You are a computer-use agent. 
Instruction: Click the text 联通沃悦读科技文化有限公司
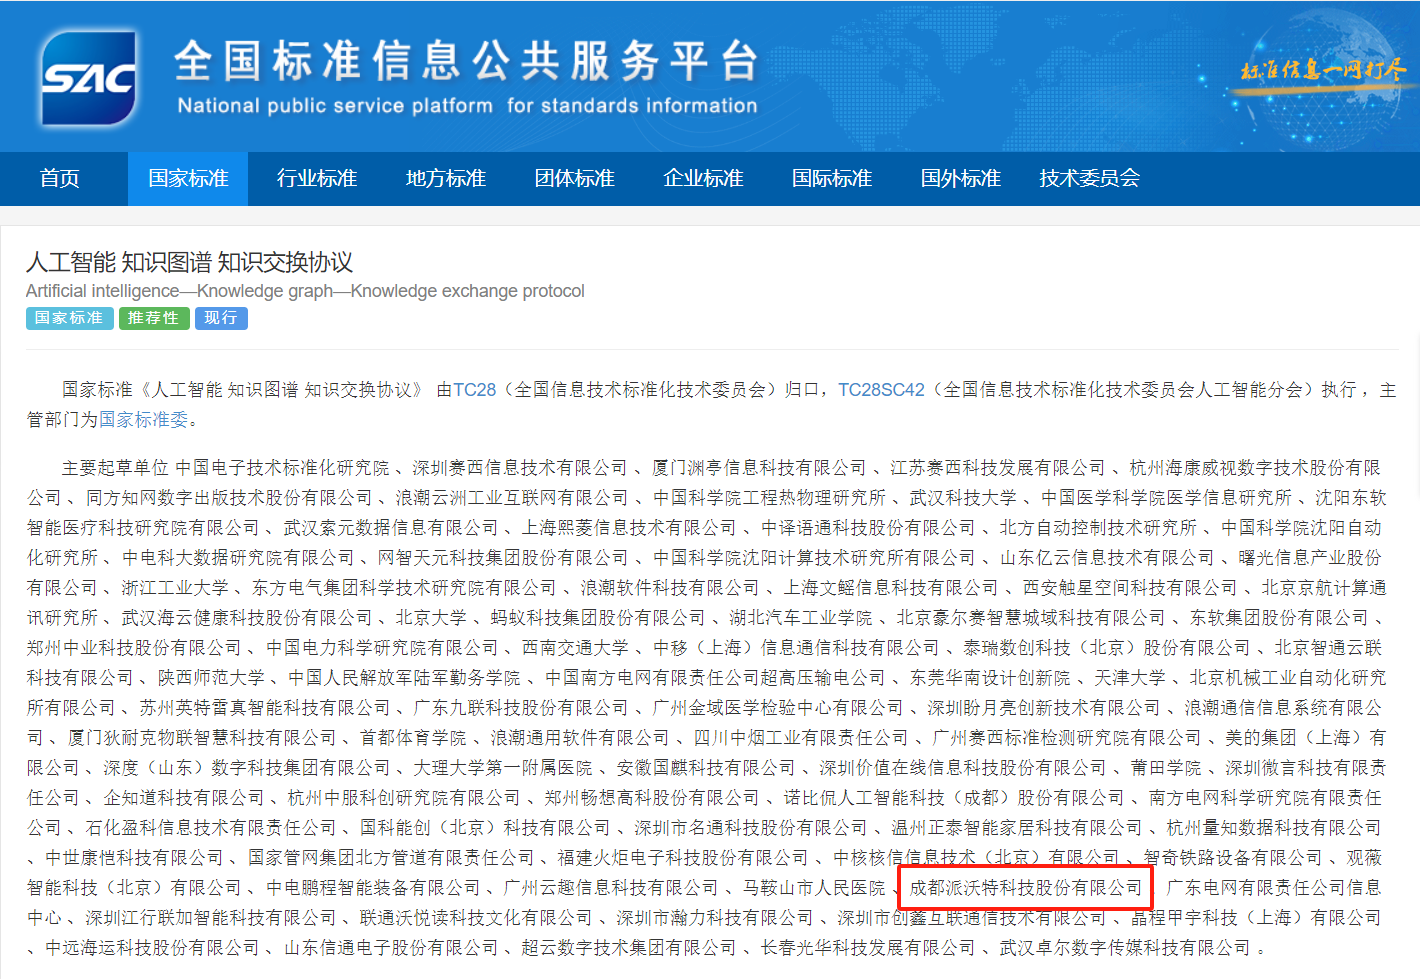point(476,918)
